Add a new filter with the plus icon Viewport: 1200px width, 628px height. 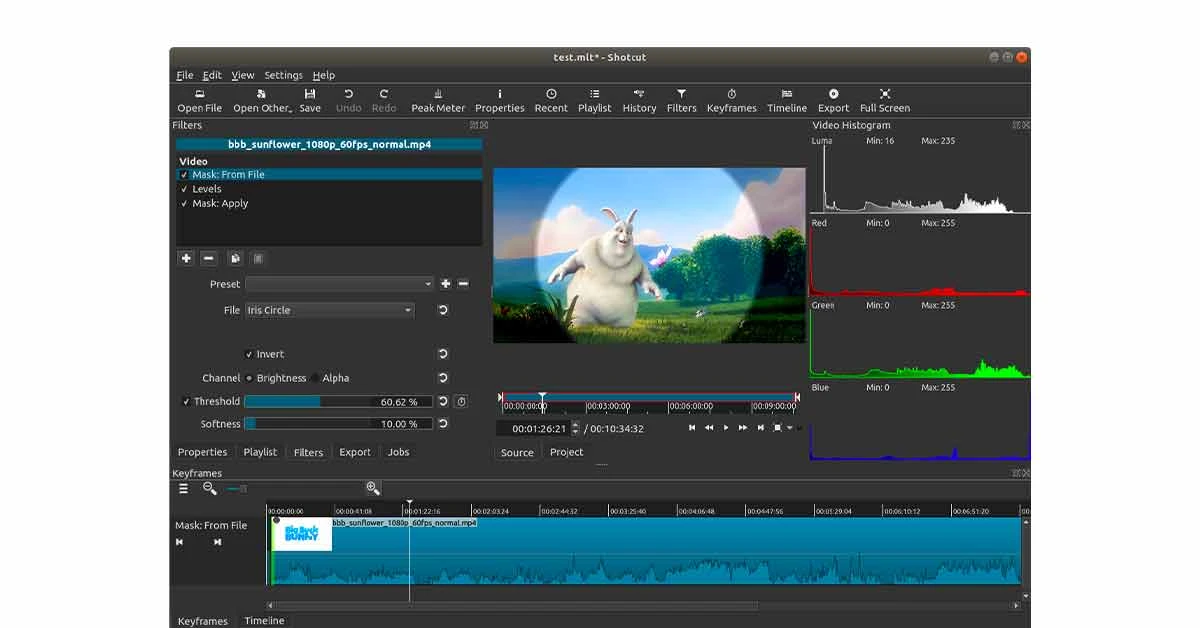[186, 258]
